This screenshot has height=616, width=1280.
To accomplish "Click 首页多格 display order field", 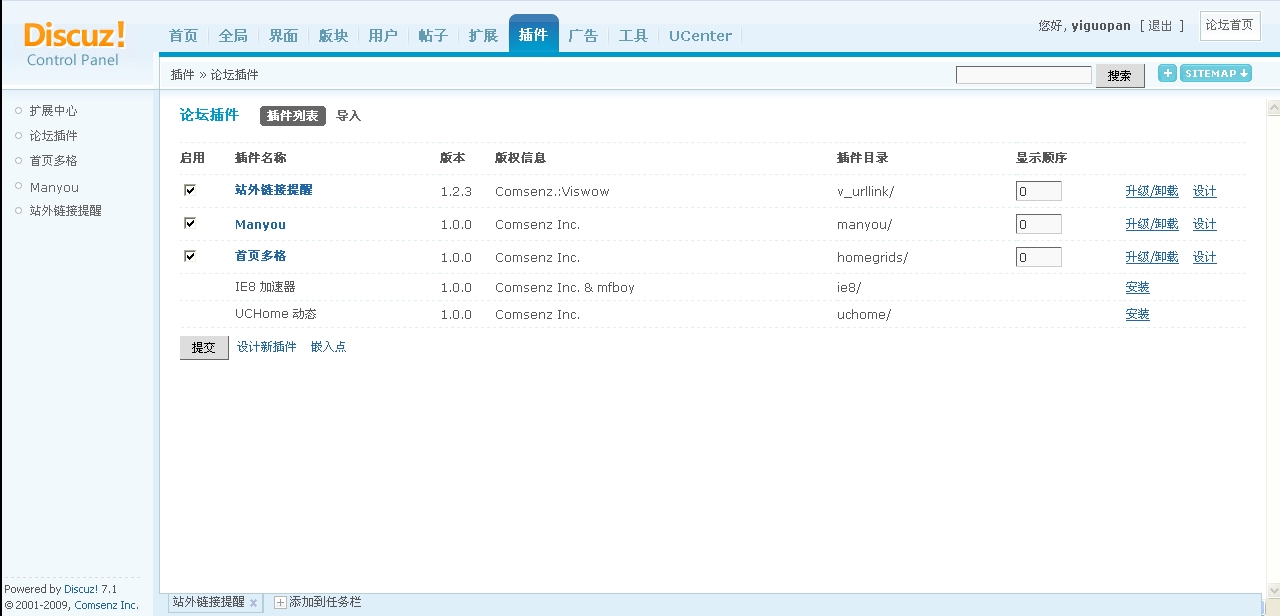I will coord(1039,257).
